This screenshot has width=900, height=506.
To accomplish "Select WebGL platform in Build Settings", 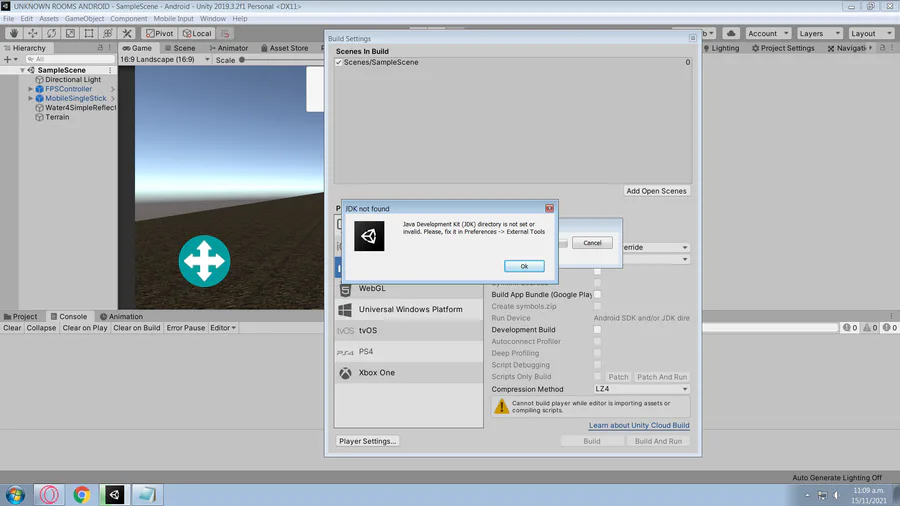I will tap(409, 288).
